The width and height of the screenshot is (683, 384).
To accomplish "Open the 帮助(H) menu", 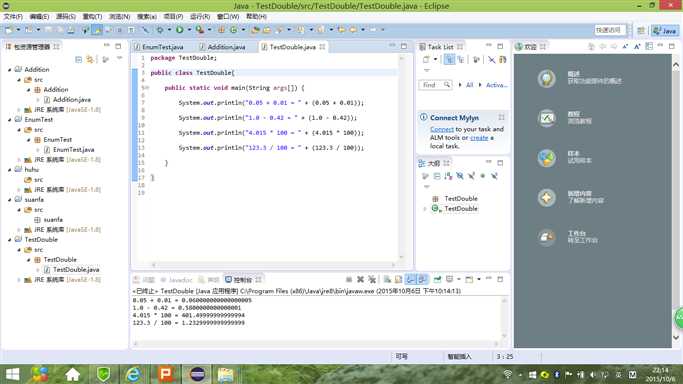I will click(256, 17).
